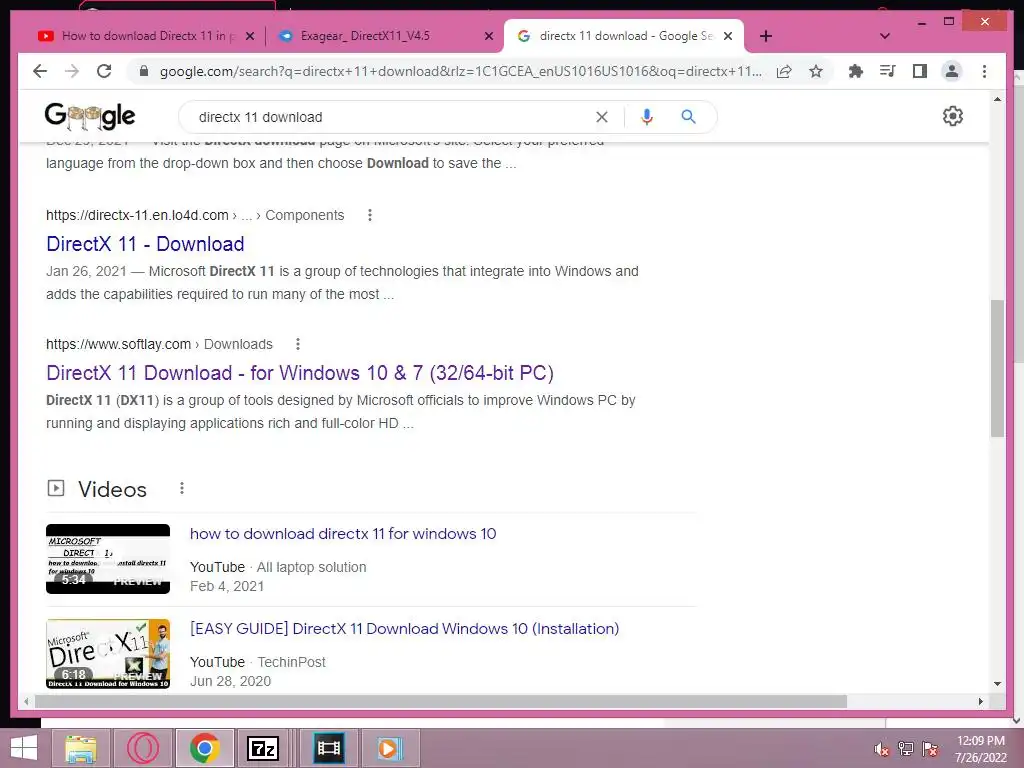The width and height of the screenshot is (1024, 768).
Task: Open media controls icon in toolbar
Action: pos(888,71)
